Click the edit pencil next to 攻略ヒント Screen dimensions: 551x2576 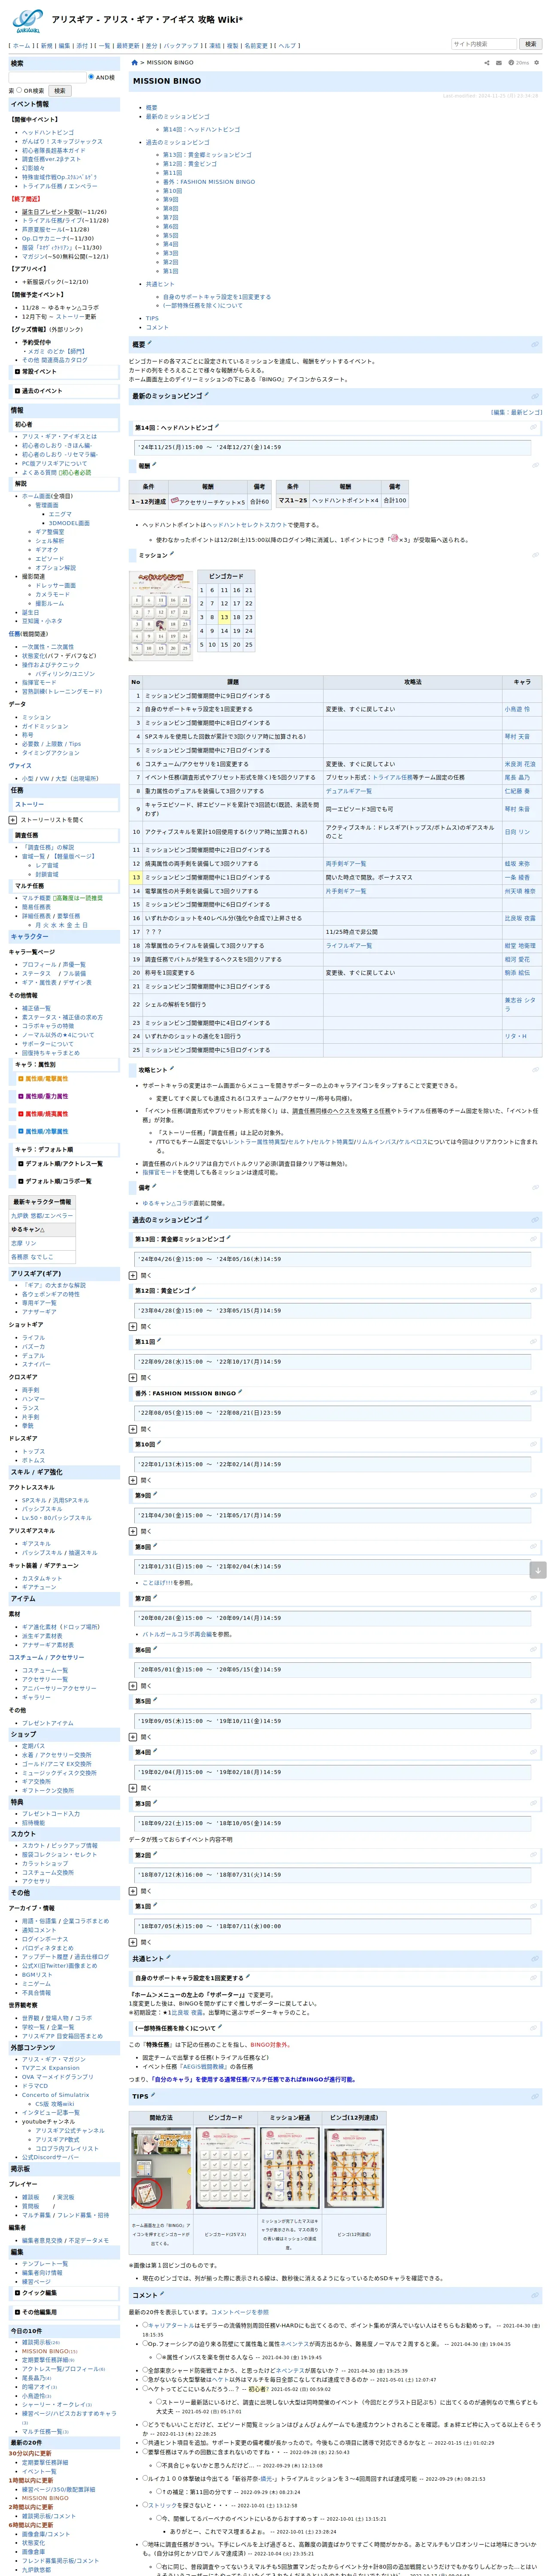coord(172,1068)
